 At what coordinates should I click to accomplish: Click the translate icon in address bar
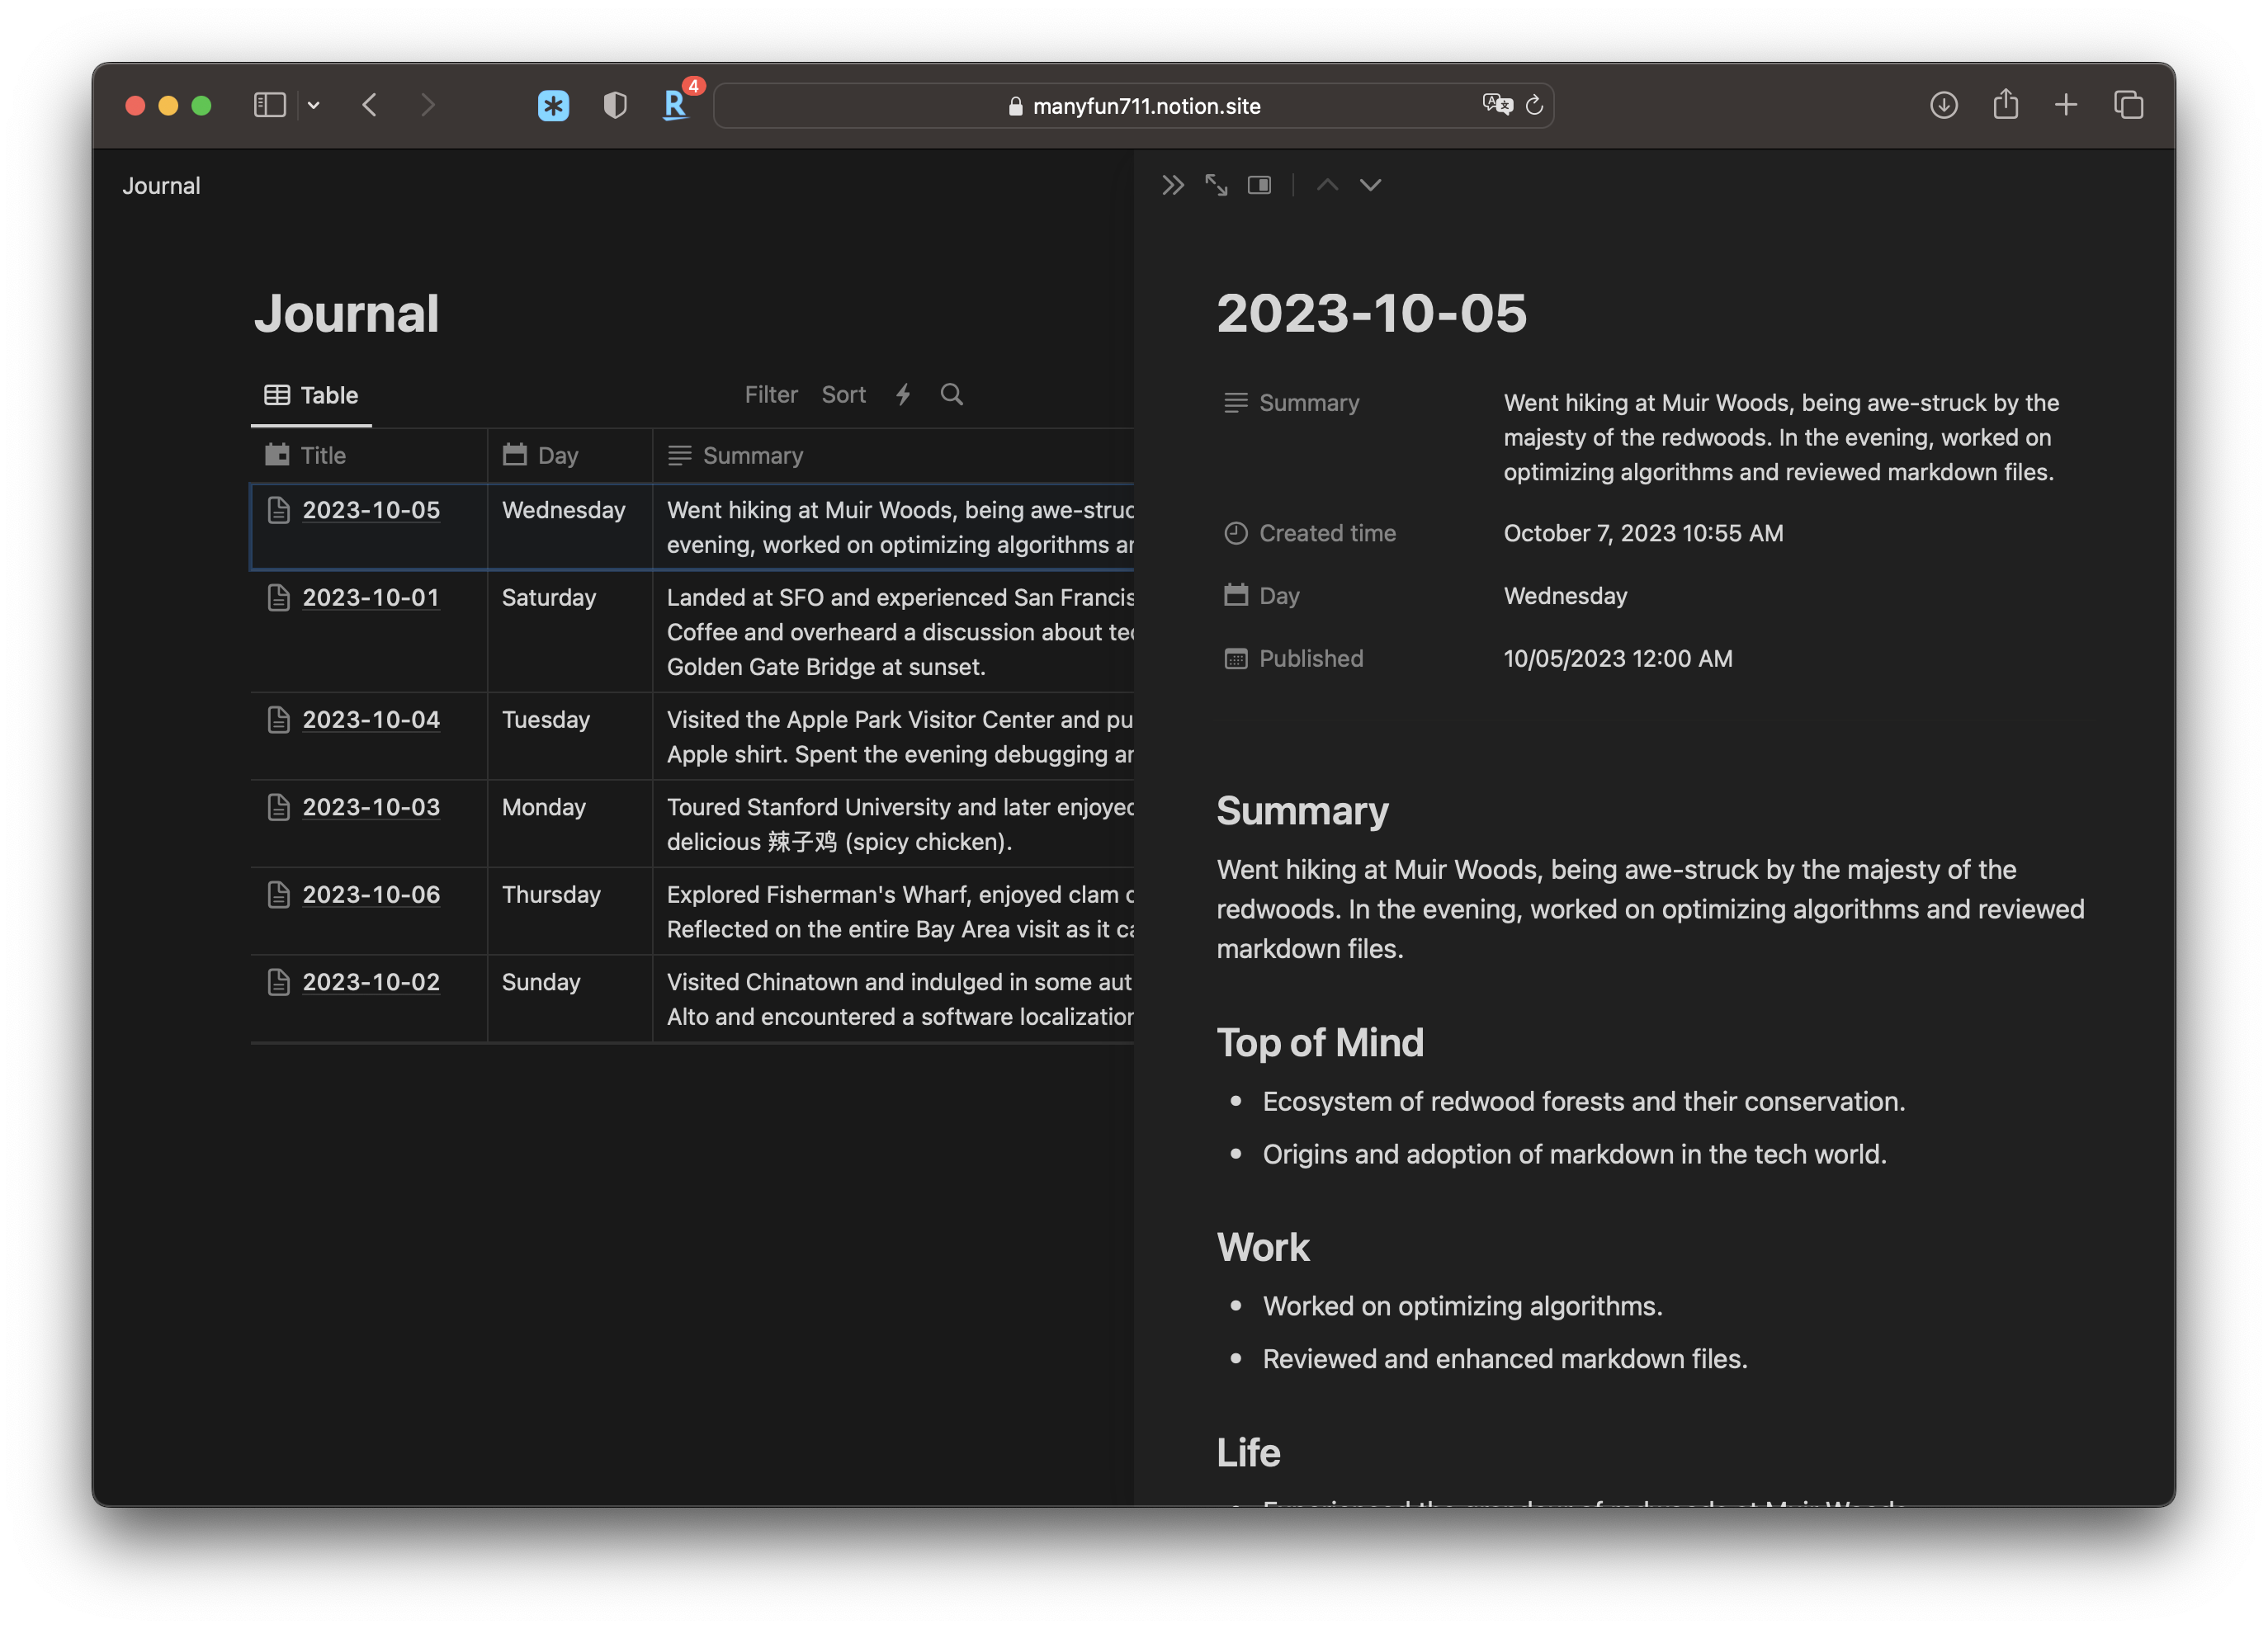pyautogui.click(x=1496, y=104)
